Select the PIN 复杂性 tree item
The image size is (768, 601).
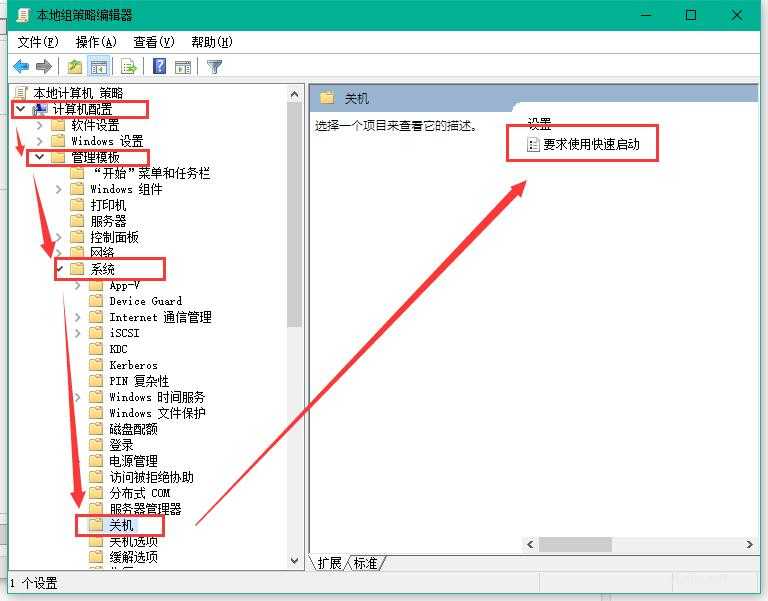point(139,381)
